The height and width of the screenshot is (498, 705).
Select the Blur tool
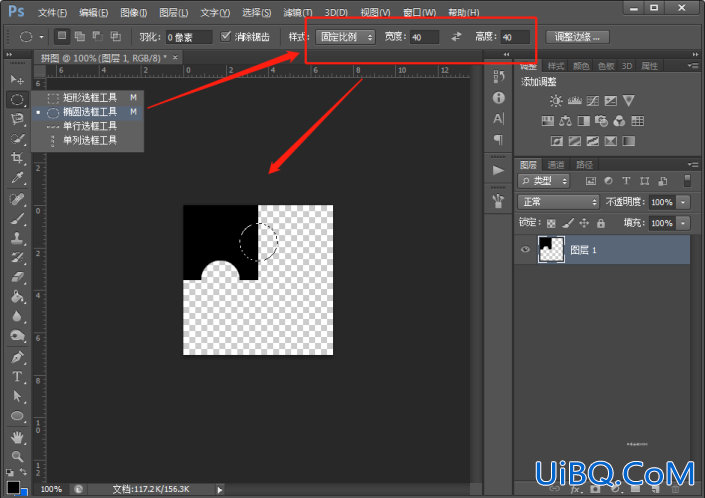click(17, 316)
